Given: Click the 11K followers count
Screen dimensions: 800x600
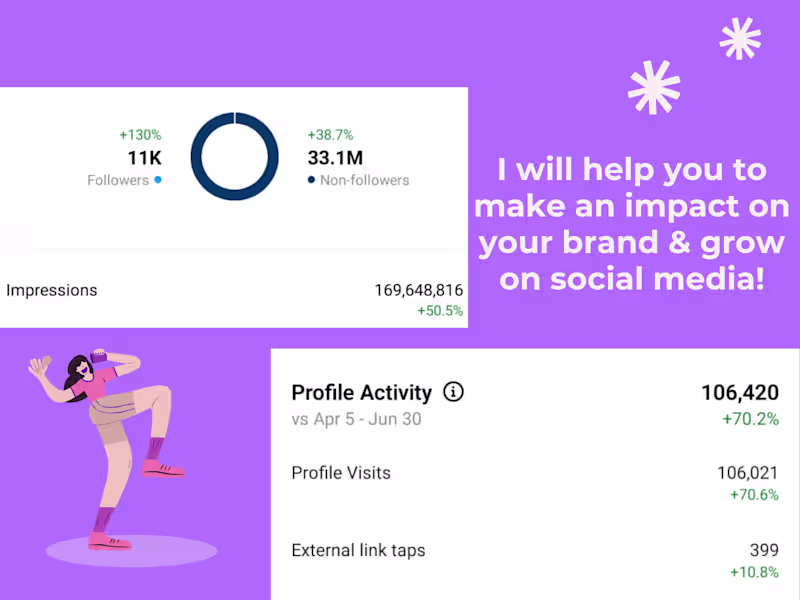Looking at the screenshot, I should [144, 158].
